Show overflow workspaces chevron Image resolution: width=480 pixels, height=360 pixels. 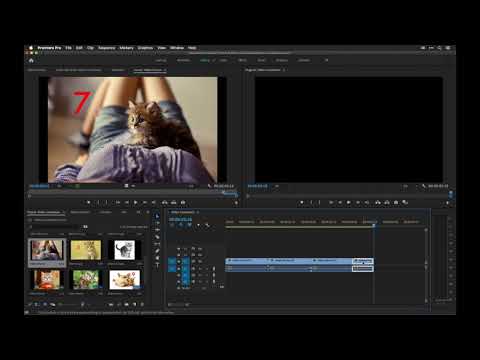coord(326,60)
